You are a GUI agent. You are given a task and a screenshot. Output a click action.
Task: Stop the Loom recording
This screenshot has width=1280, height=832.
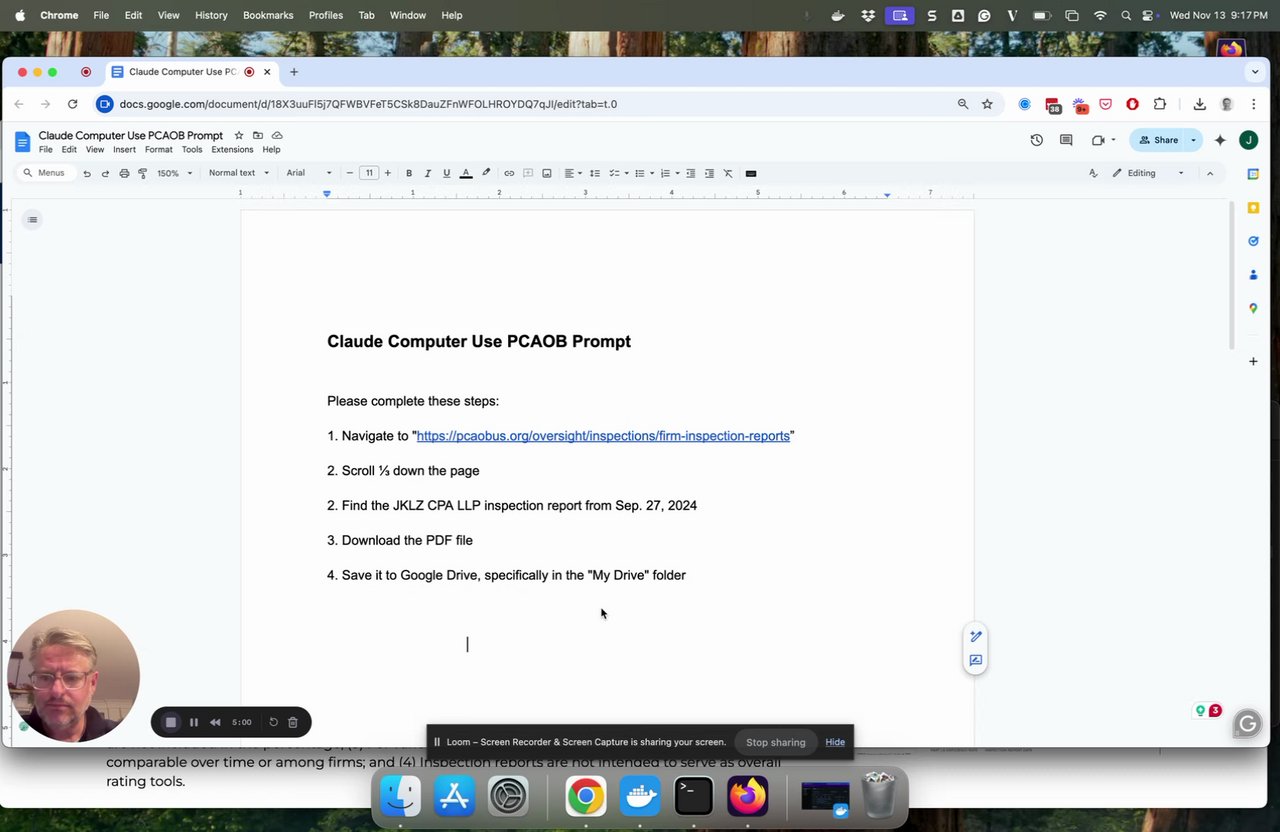[x=170, y=722]
